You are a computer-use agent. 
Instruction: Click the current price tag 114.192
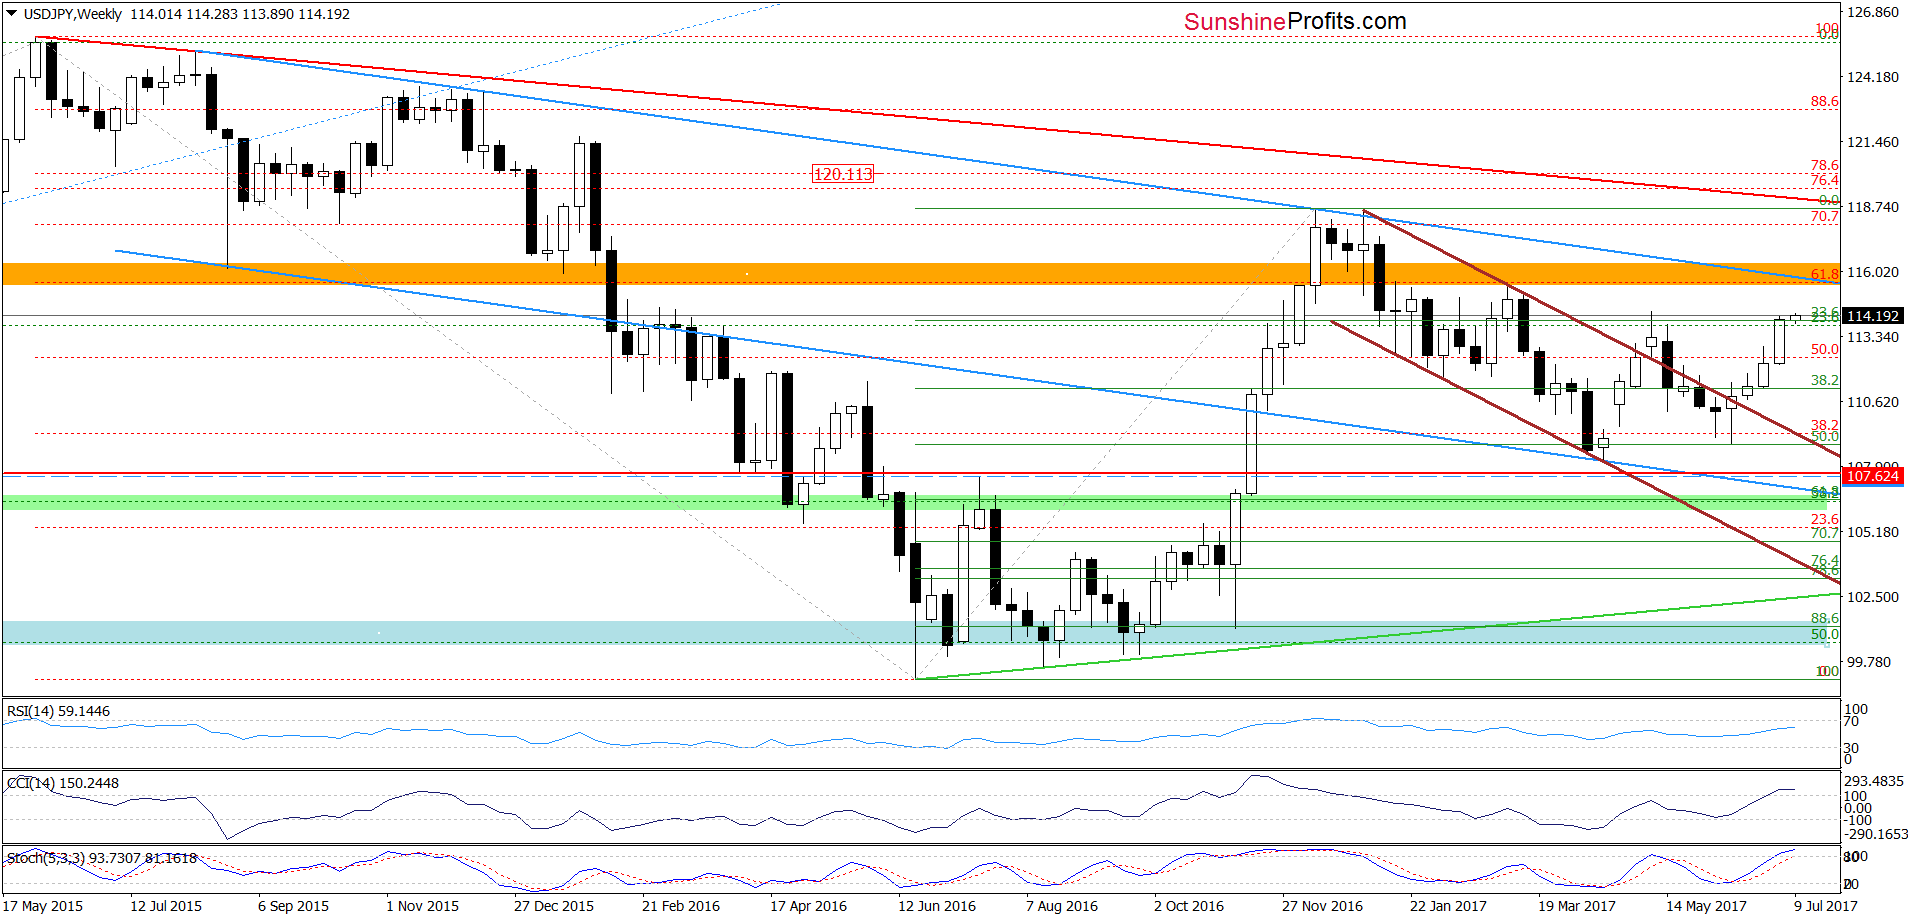(1872, 316)
